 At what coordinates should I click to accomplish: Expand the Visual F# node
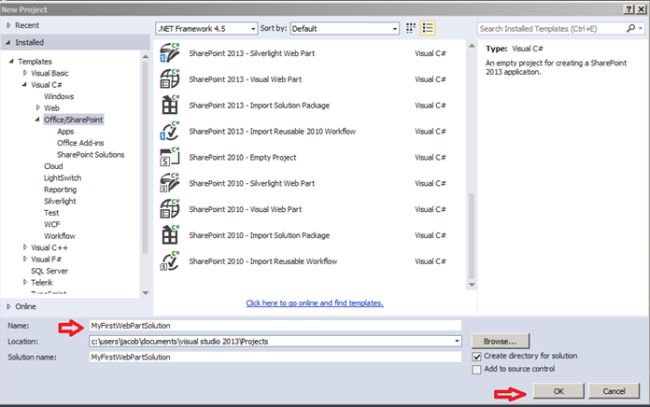pyautogui.click(x=25, y=259)
